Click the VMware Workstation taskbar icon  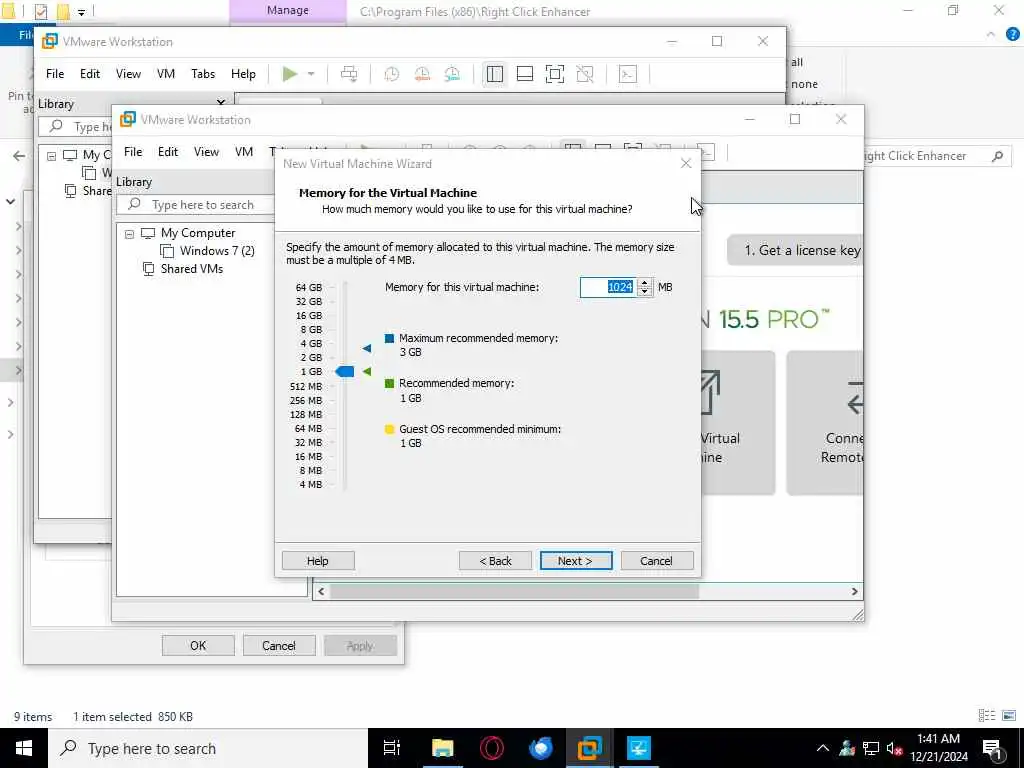[589, 748]
